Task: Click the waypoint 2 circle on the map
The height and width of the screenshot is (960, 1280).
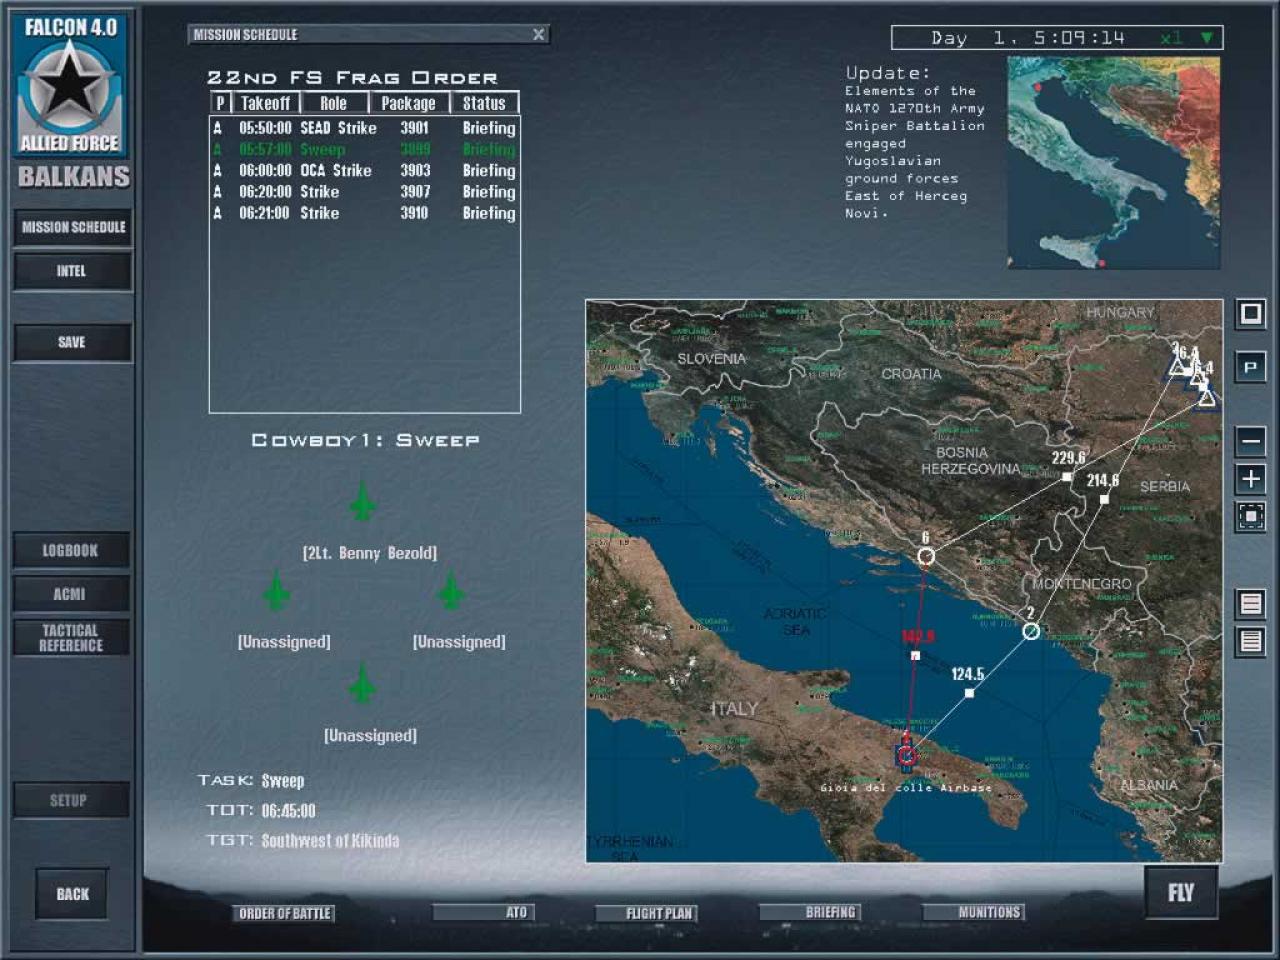Action: (1031, 631)
